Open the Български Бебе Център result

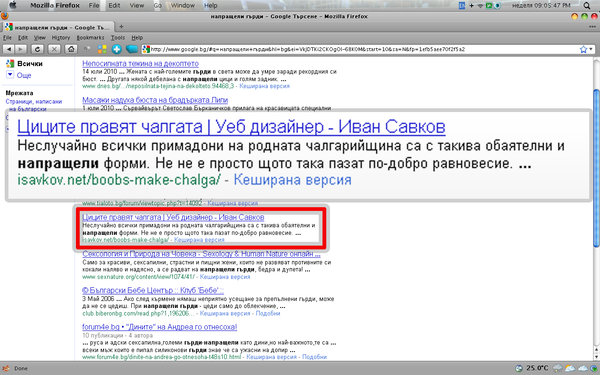click(x=153, y=290)
